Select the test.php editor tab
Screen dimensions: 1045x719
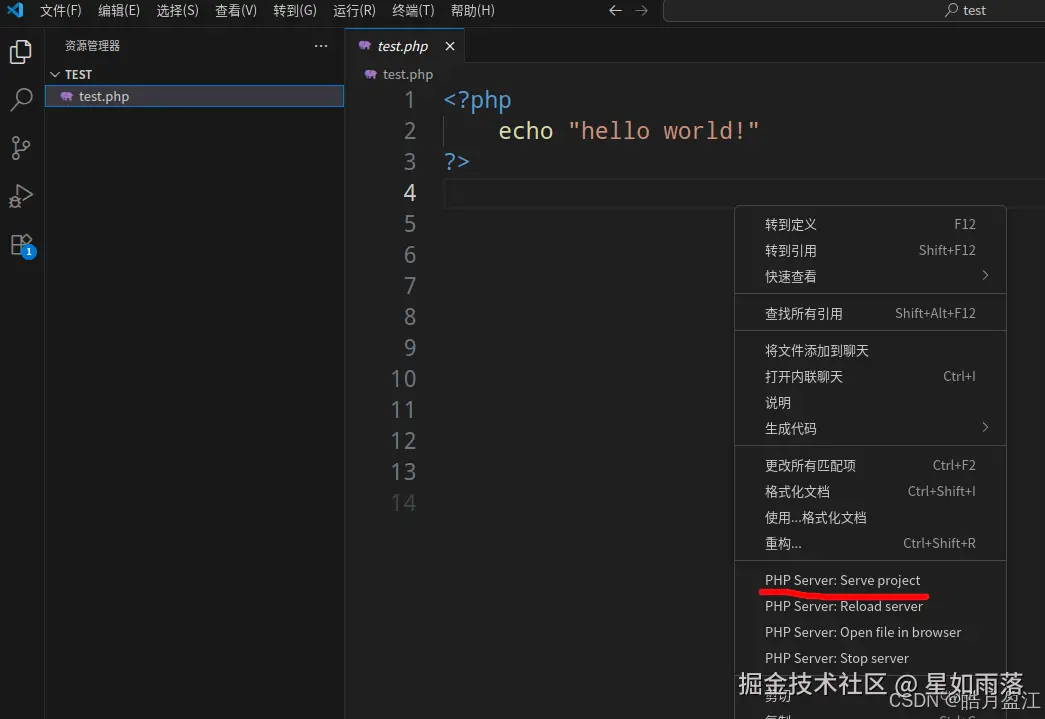pos(403,46)
